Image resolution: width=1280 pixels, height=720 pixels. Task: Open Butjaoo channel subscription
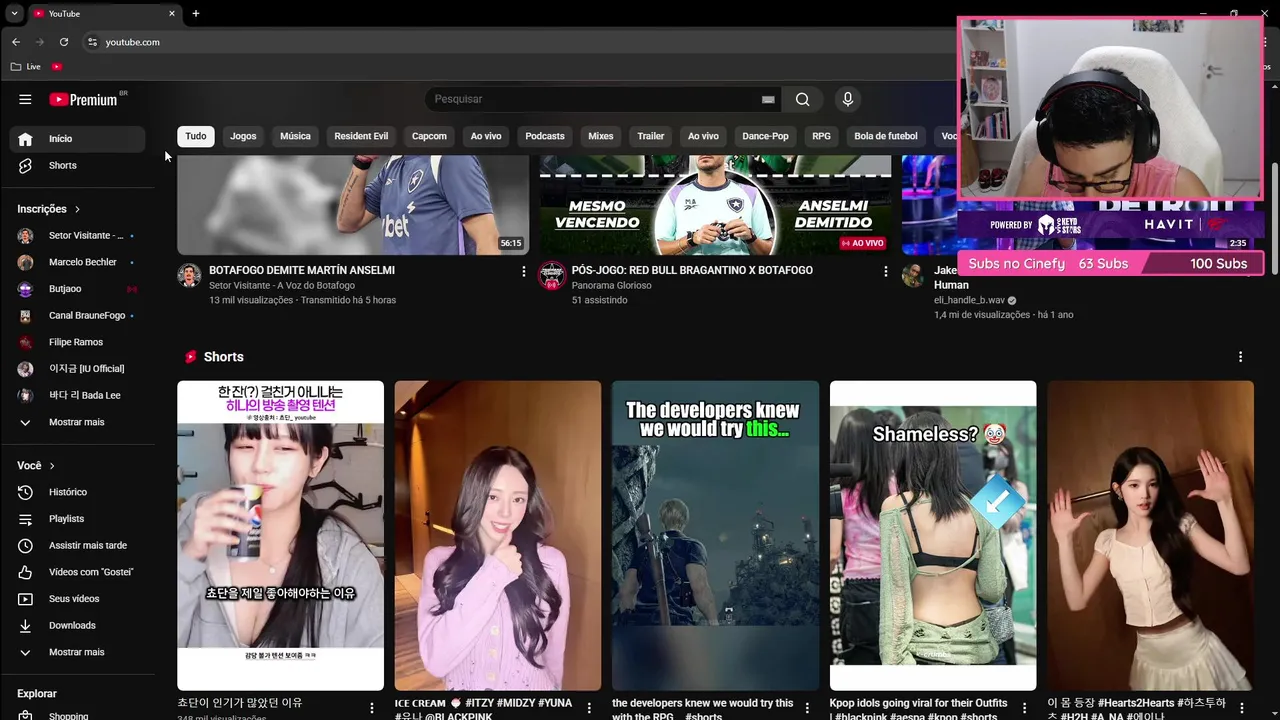coord(77,289)
